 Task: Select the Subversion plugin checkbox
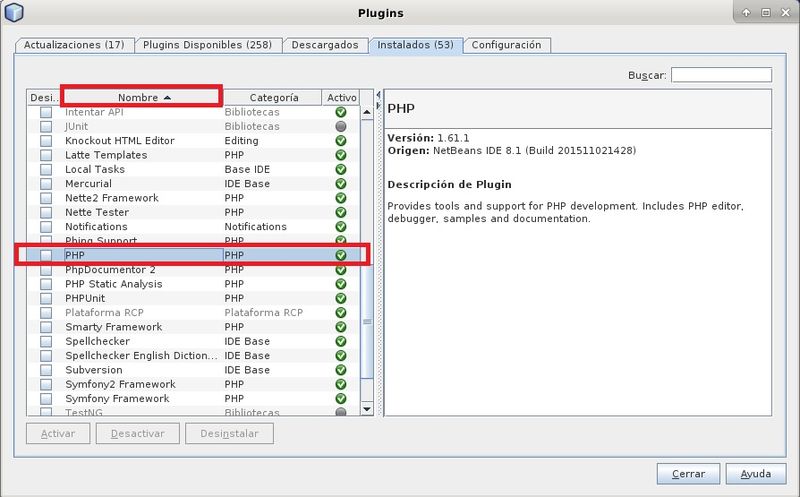[x=46, y=370]
